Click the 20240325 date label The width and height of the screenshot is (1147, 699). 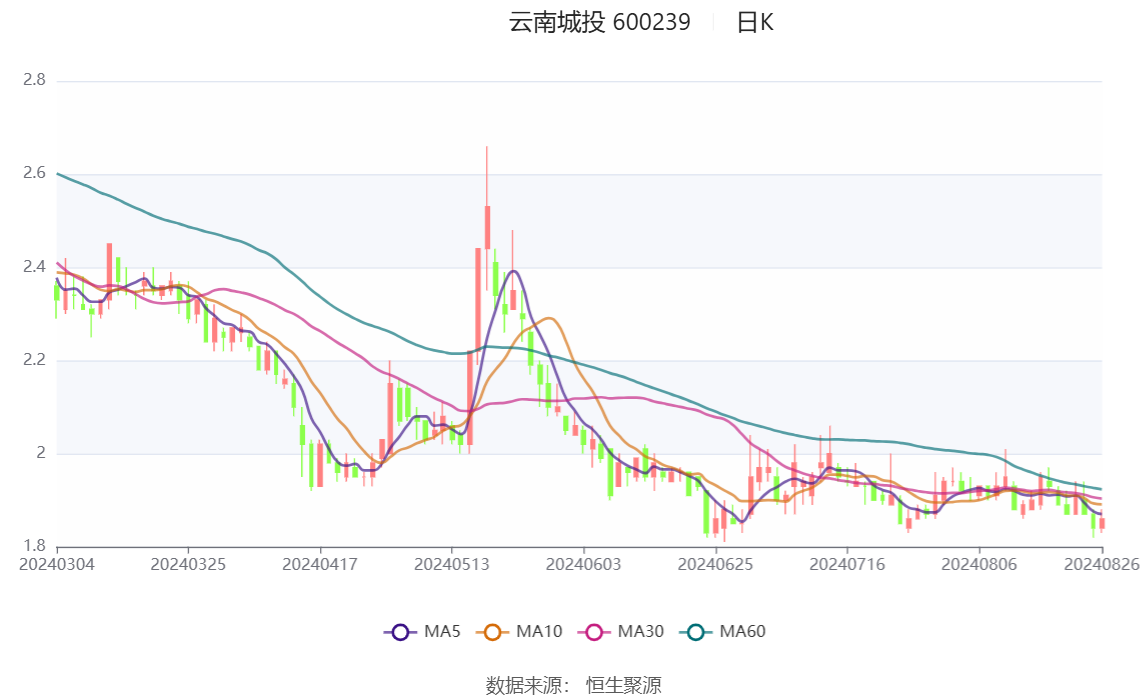pos(188,564)
